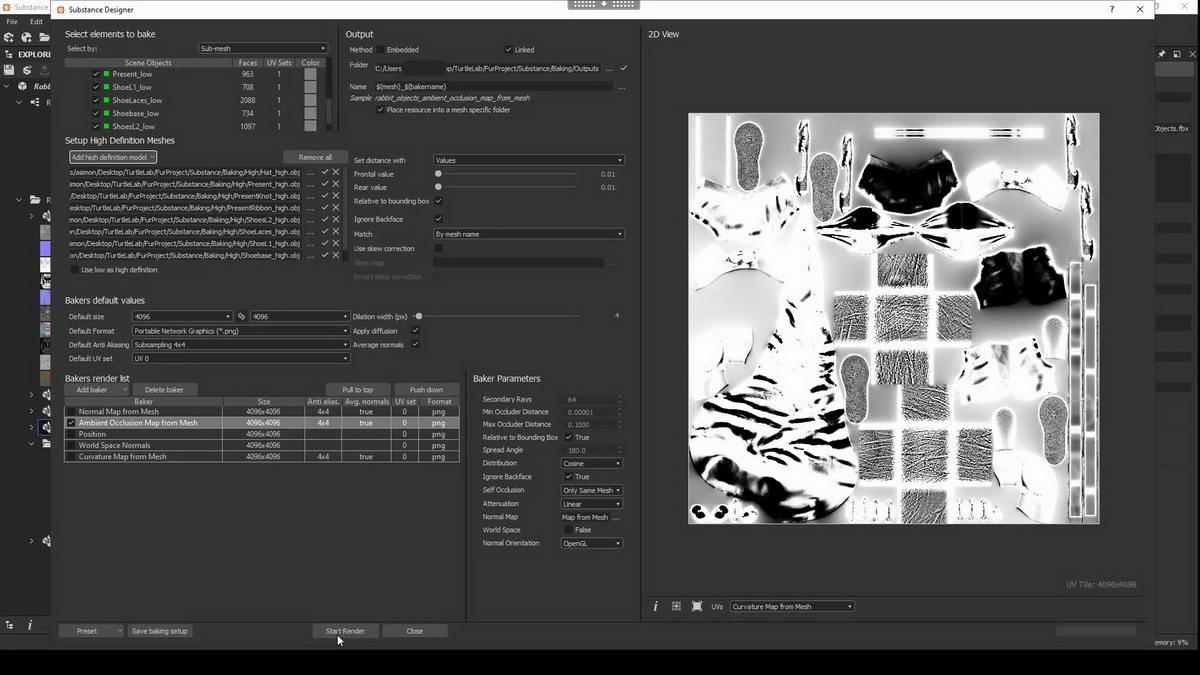The image size is (1200, 675).
Task: Remove the ShoeL1_high.obj mesh entry
Action: 336,243
